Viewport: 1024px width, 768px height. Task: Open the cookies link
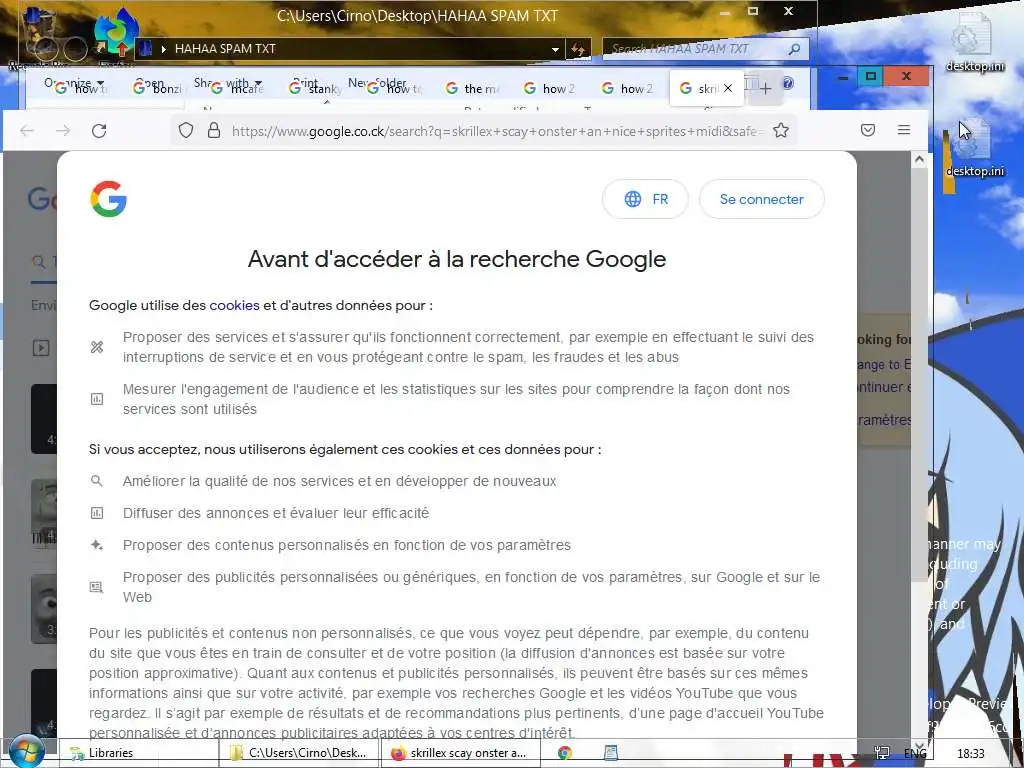click(234, 305)
